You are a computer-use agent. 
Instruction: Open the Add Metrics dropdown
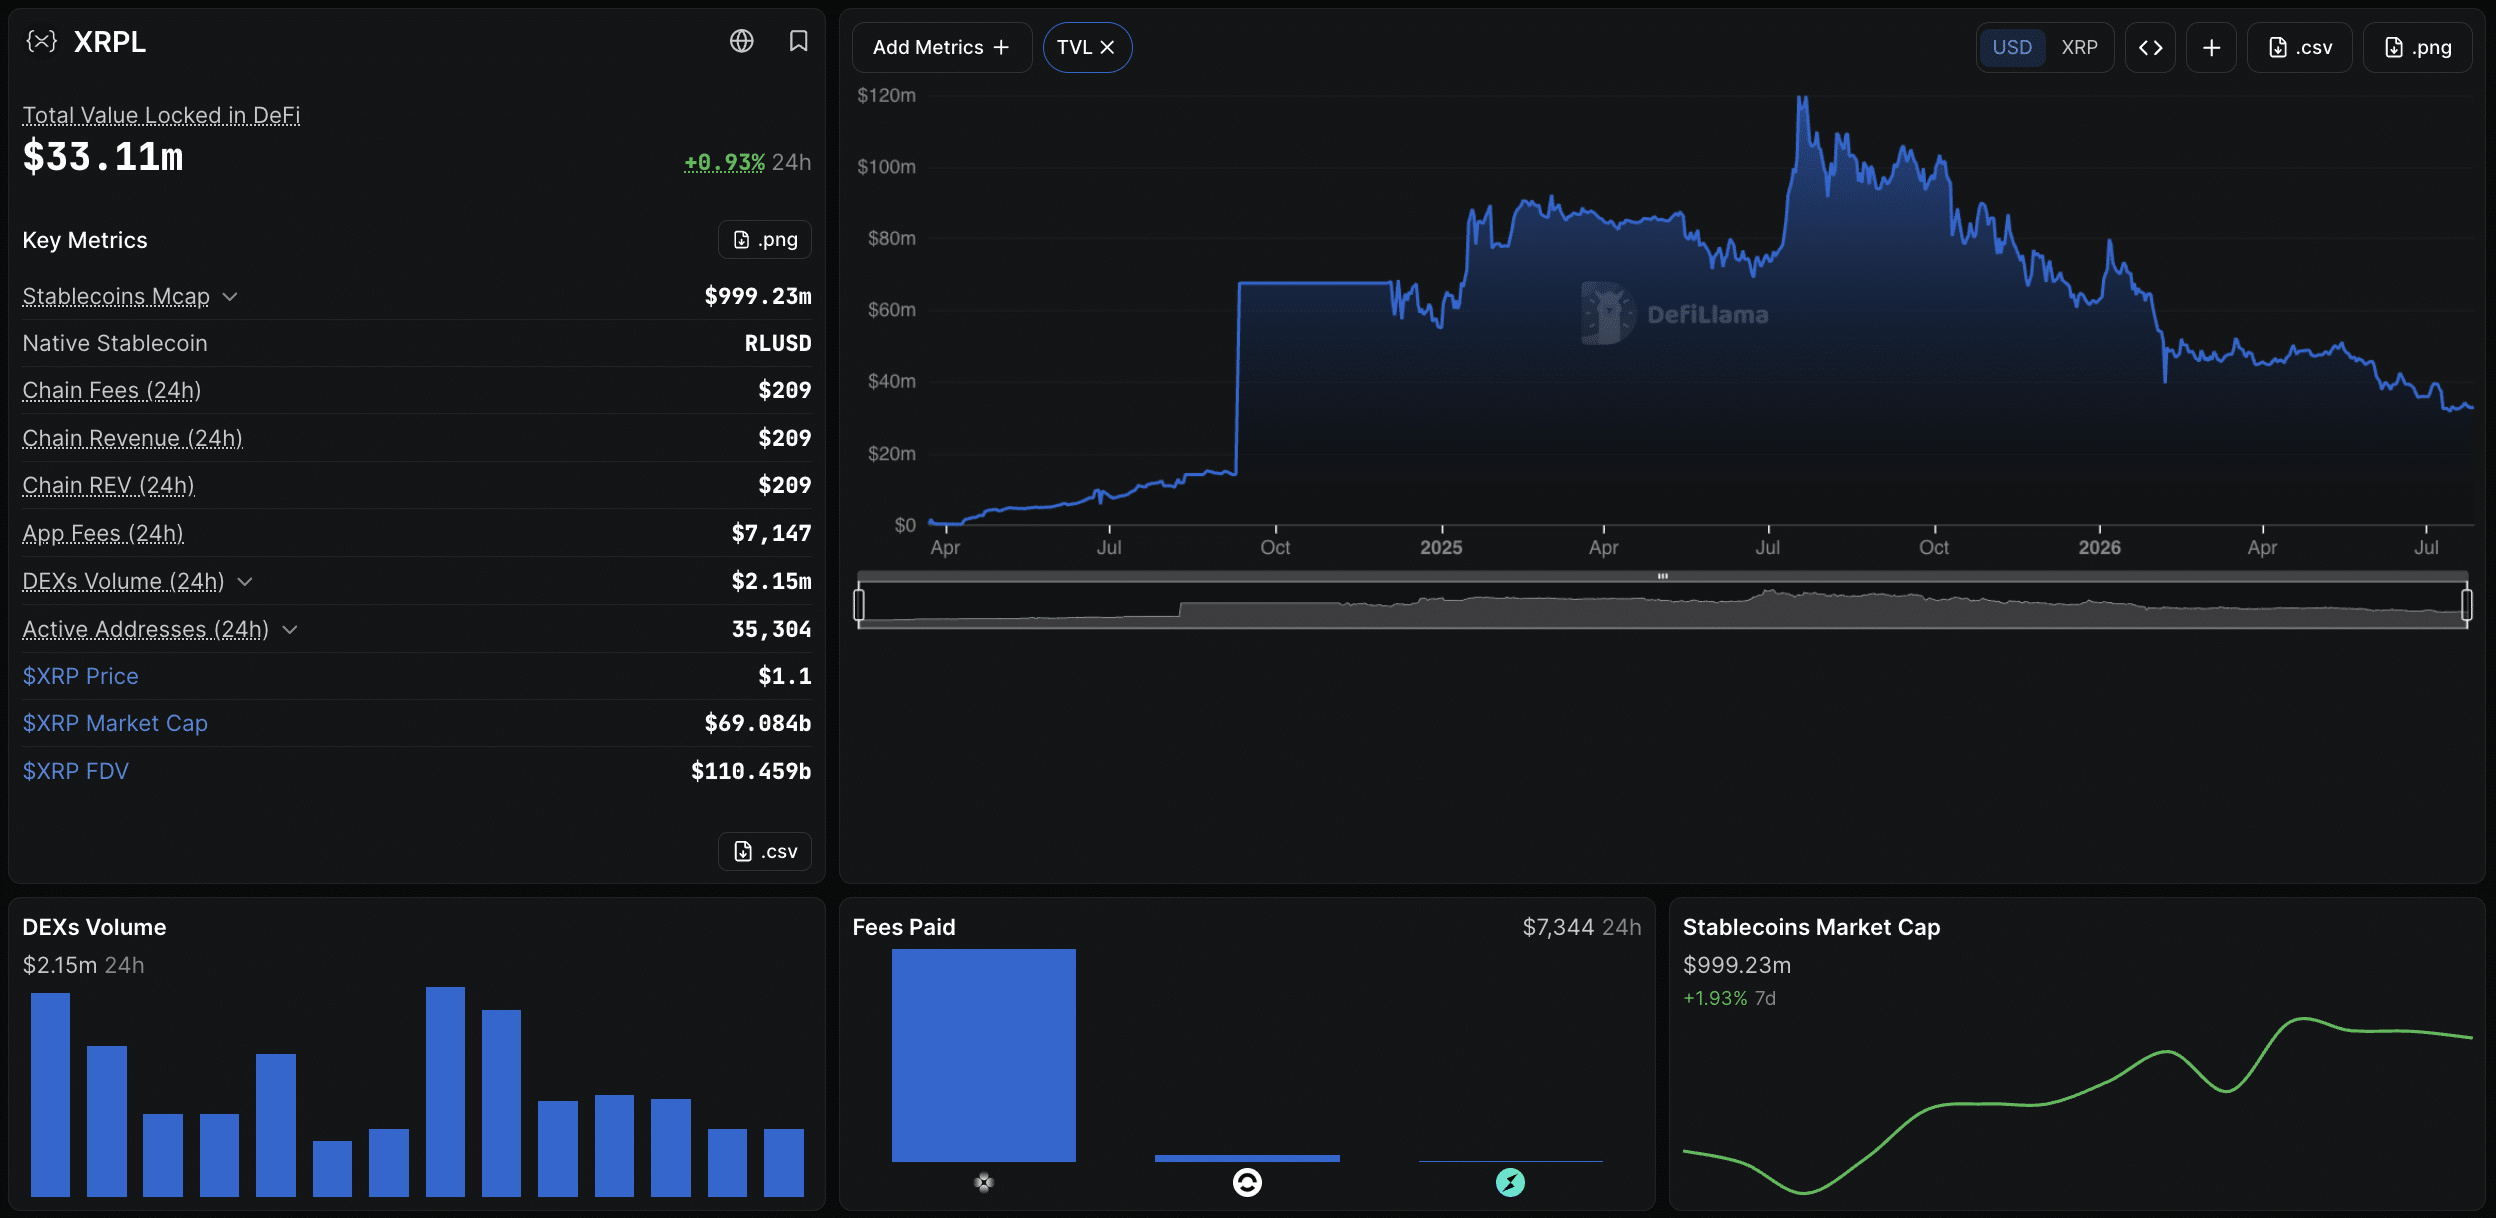[941, 47]
